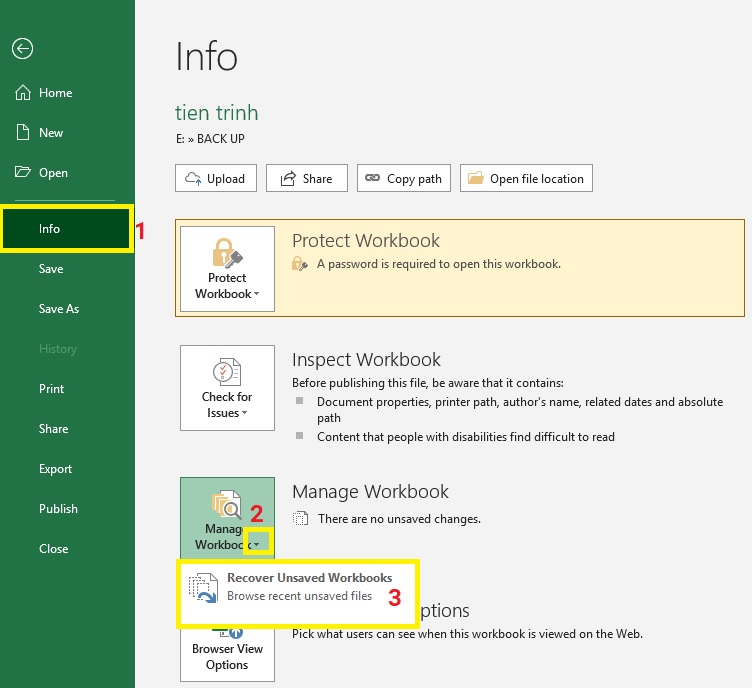Click the Open folder icon in sidebar
The image size is (752, 688).
(23, 172)
